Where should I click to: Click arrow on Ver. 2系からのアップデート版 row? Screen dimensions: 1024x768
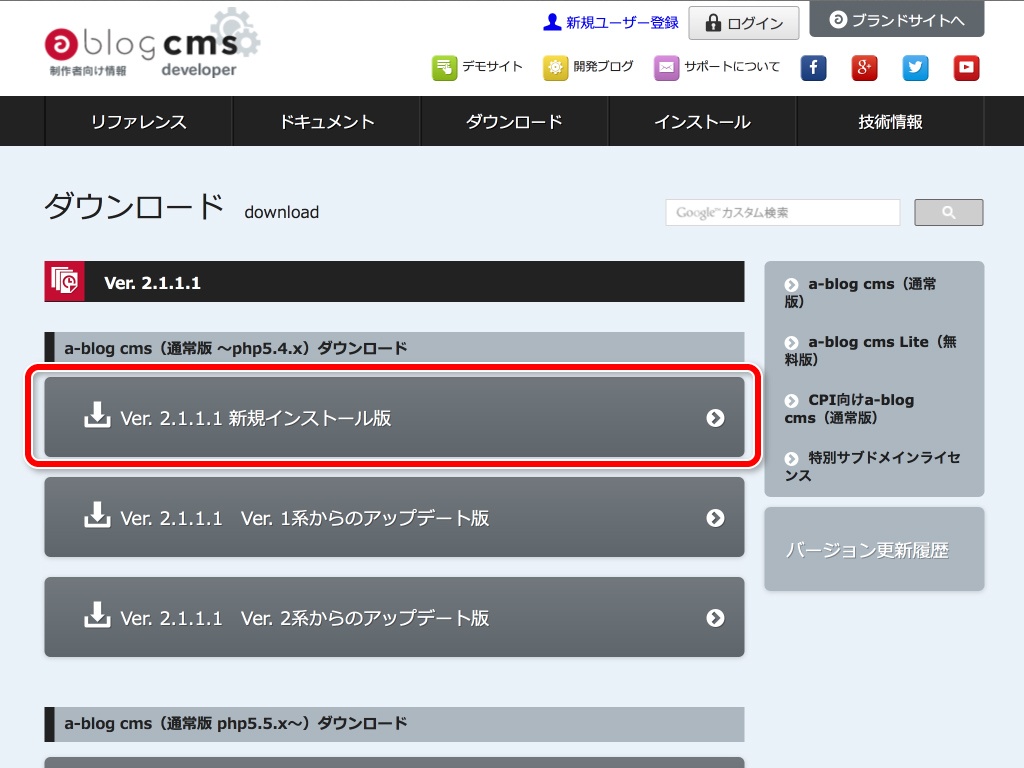click(715, 617)
